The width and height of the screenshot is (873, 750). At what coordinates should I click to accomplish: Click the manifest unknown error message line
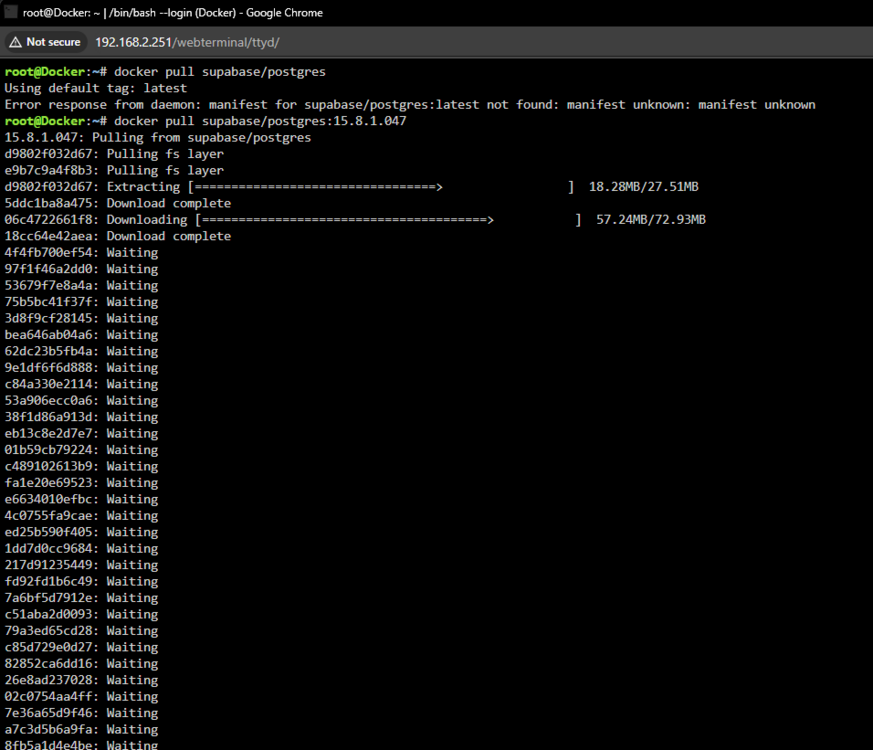(410, 105)
